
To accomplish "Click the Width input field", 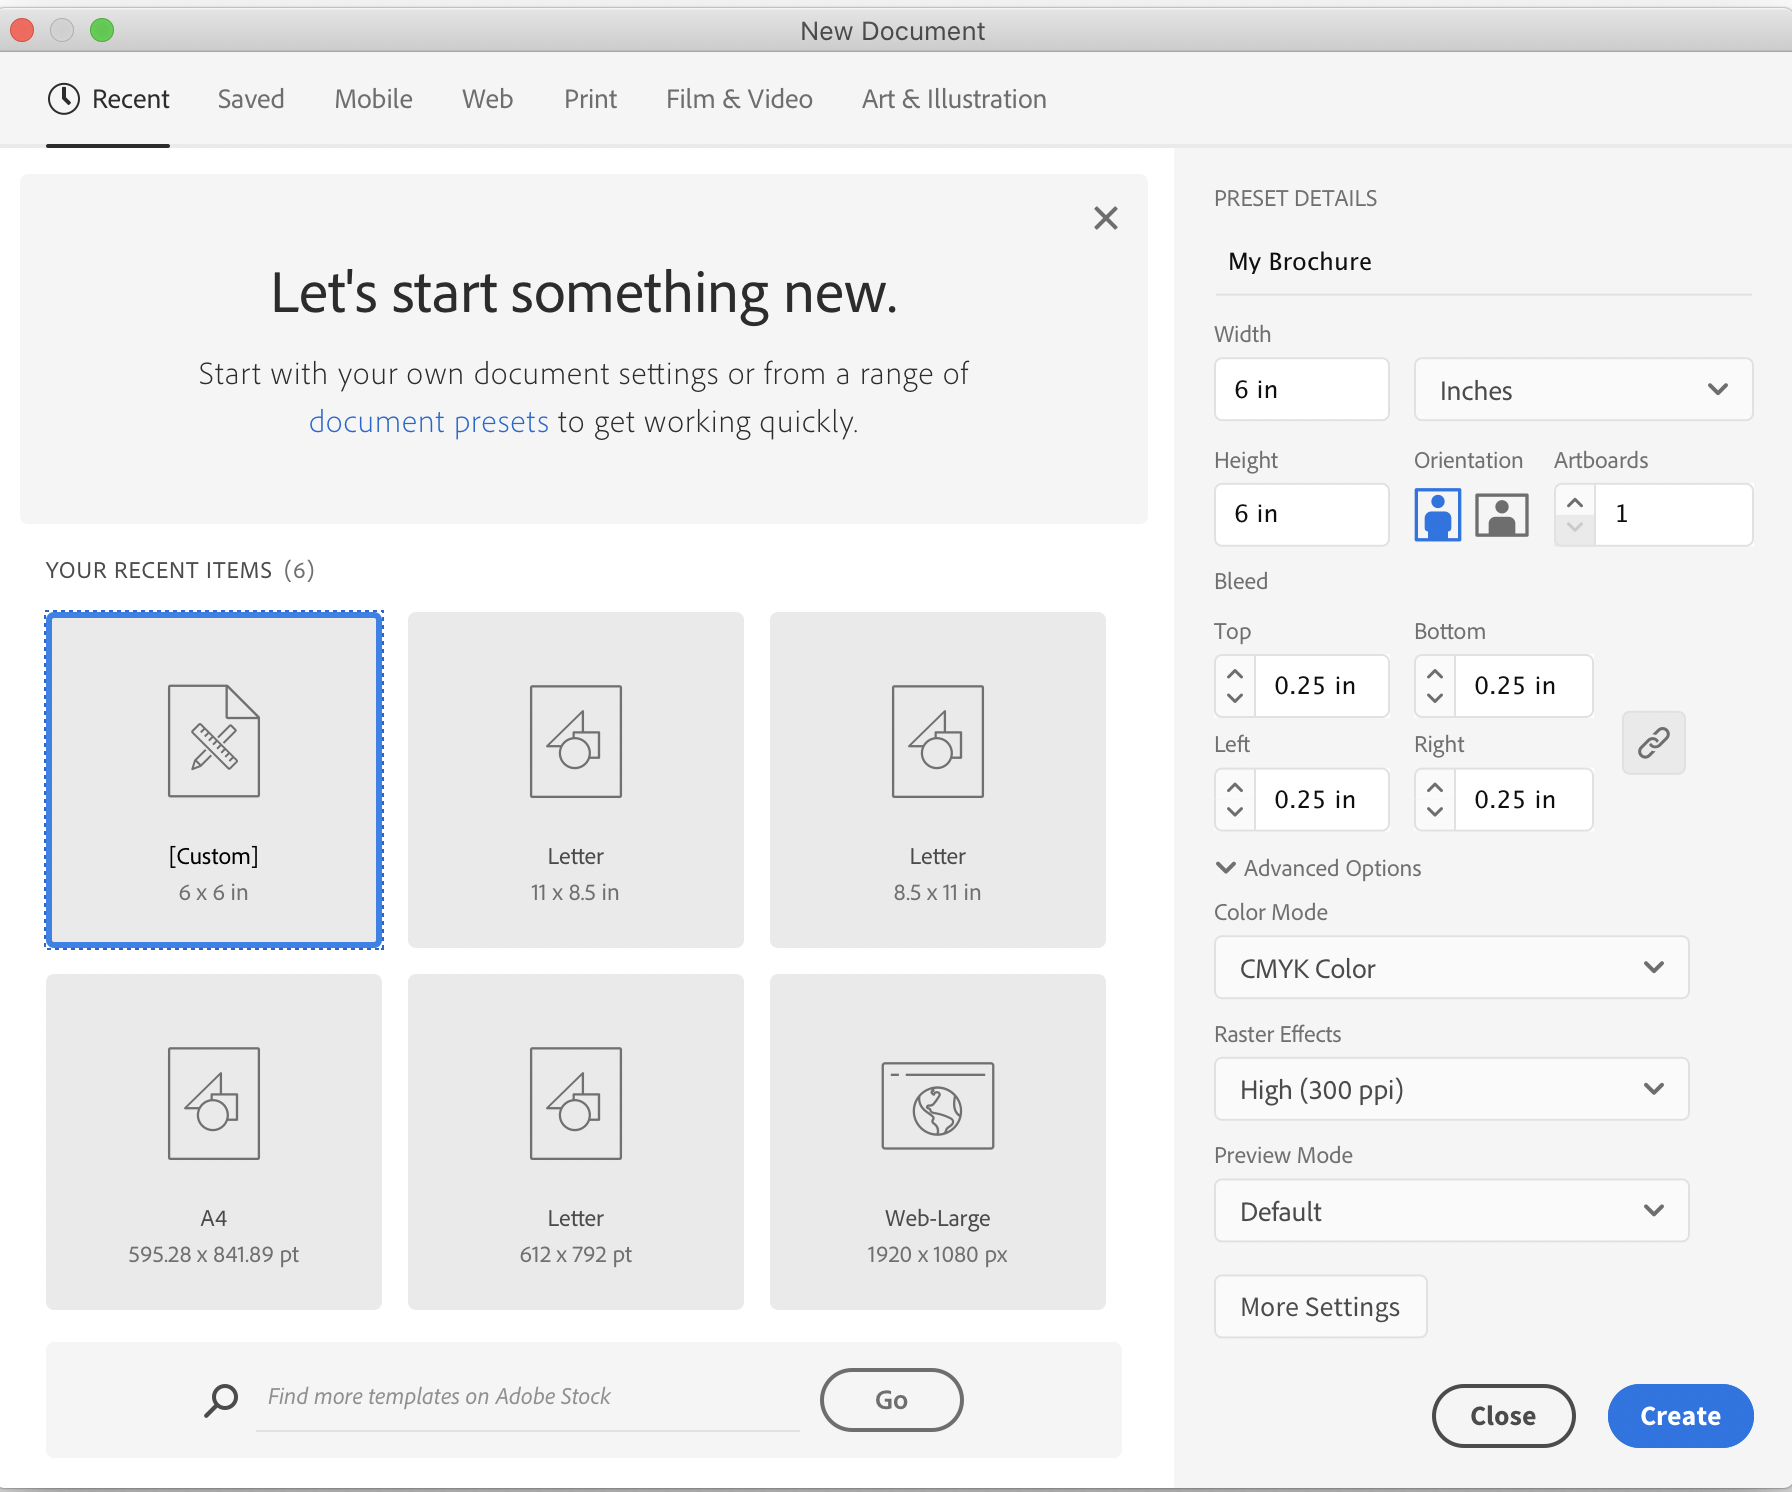I will pos(1301,390).
